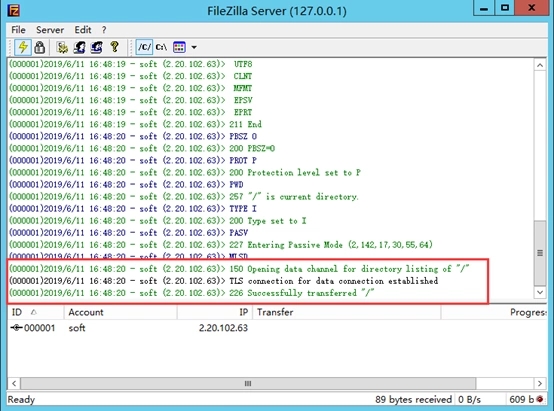Open the File menu
Image resolution: width=554 pixels, height=411 pixels.
(x=18, y=30)
